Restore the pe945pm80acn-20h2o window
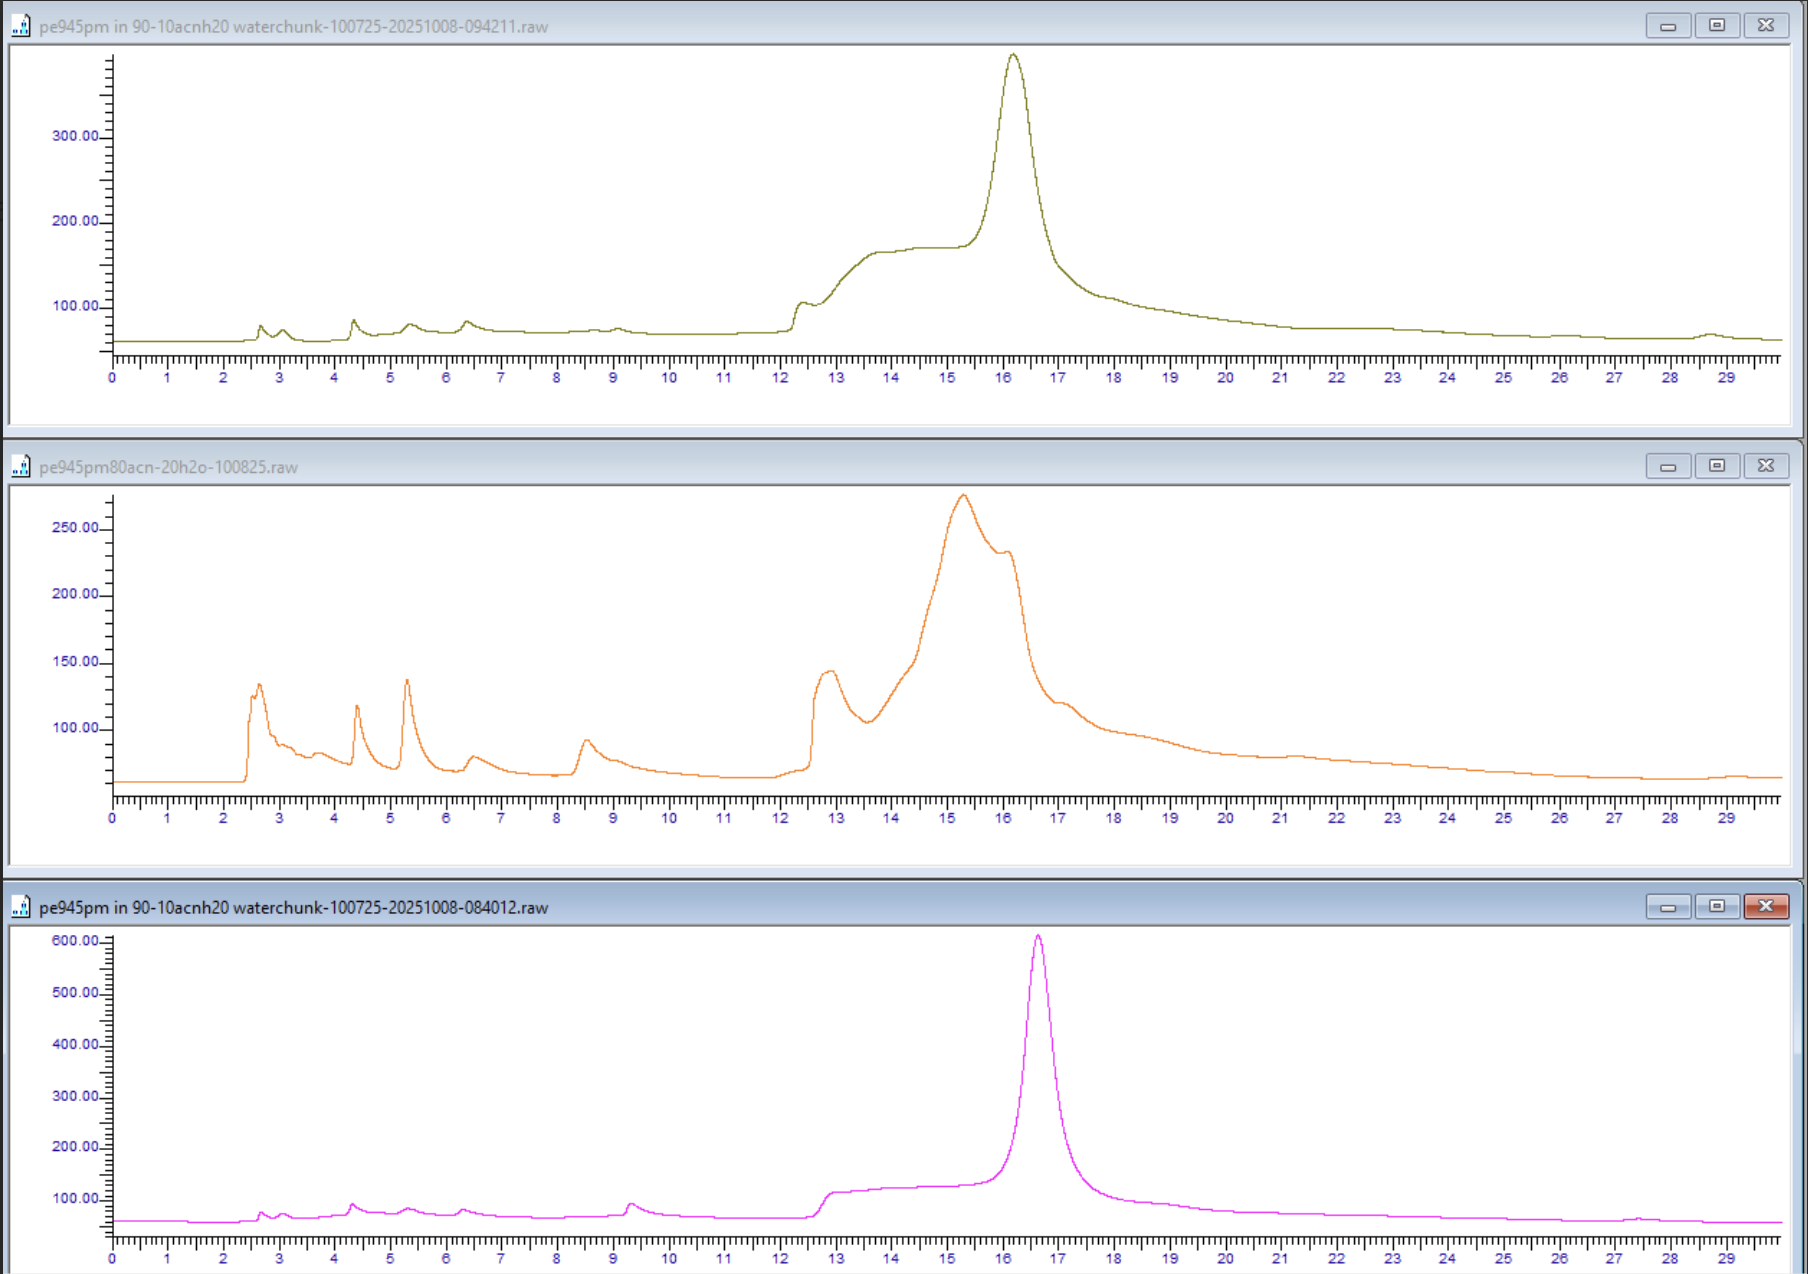This screenshot has height=1274, width=1808. pyautogui.click(x=1717, y=465)
